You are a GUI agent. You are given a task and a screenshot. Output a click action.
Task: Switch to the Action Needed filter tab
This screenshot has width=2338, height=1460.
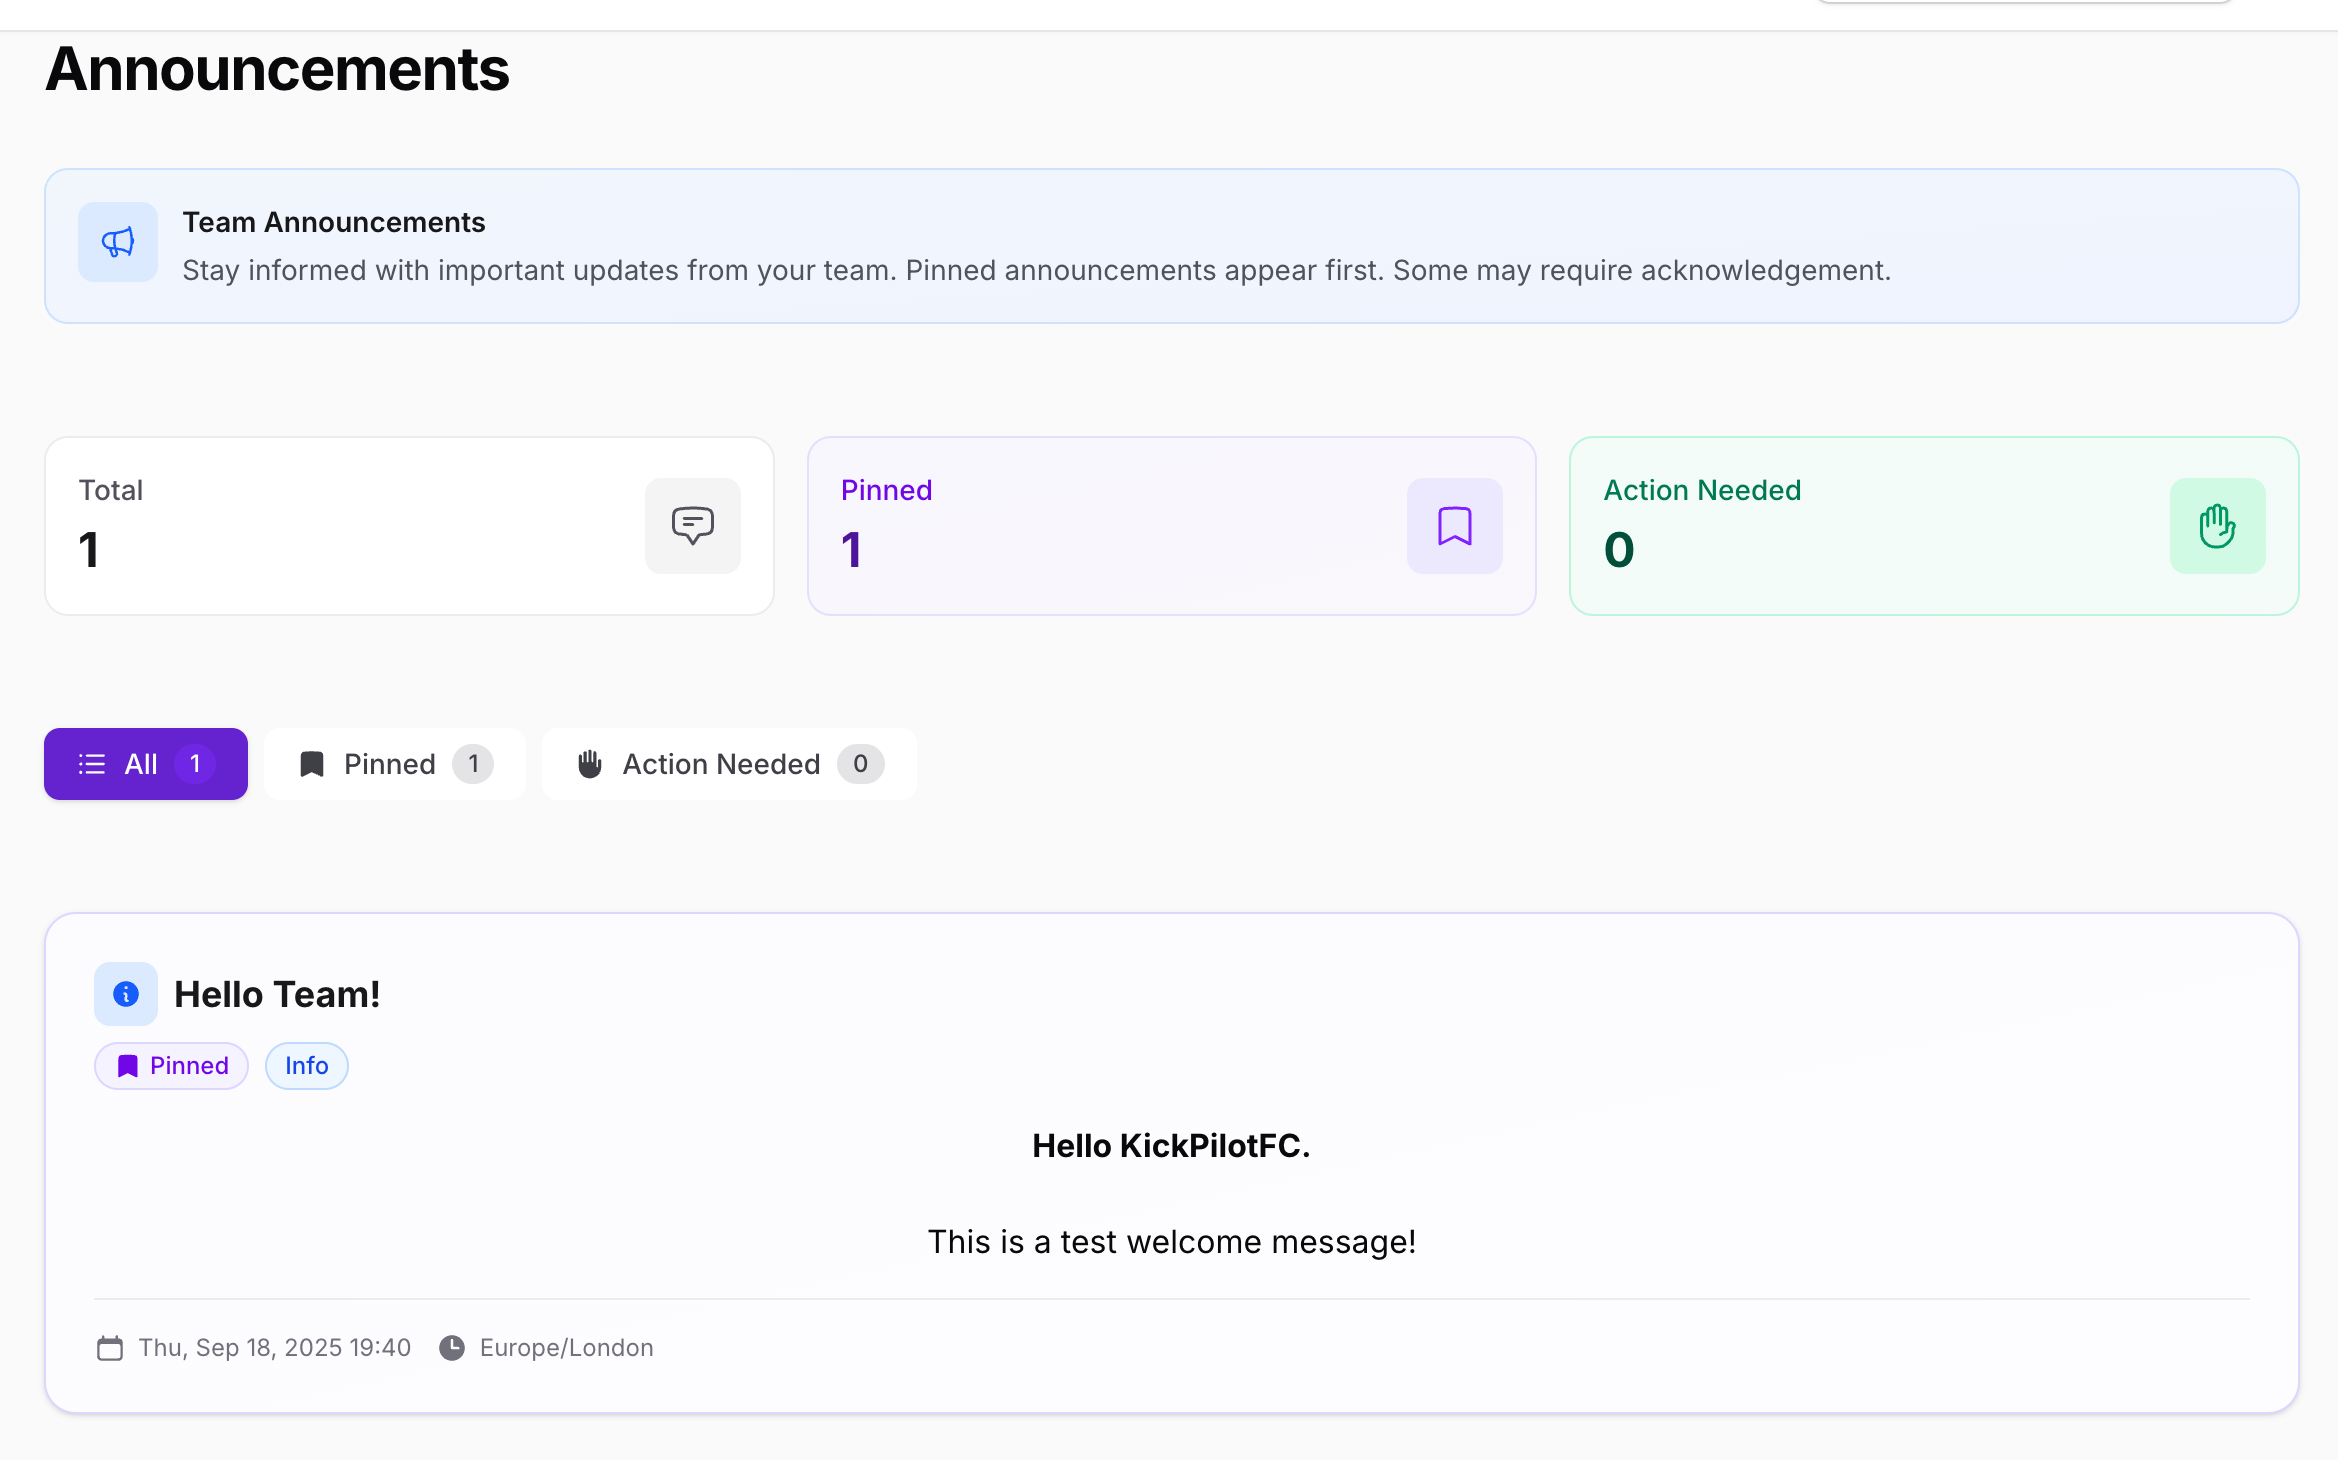pyautogui.click(x=728, y=764)
